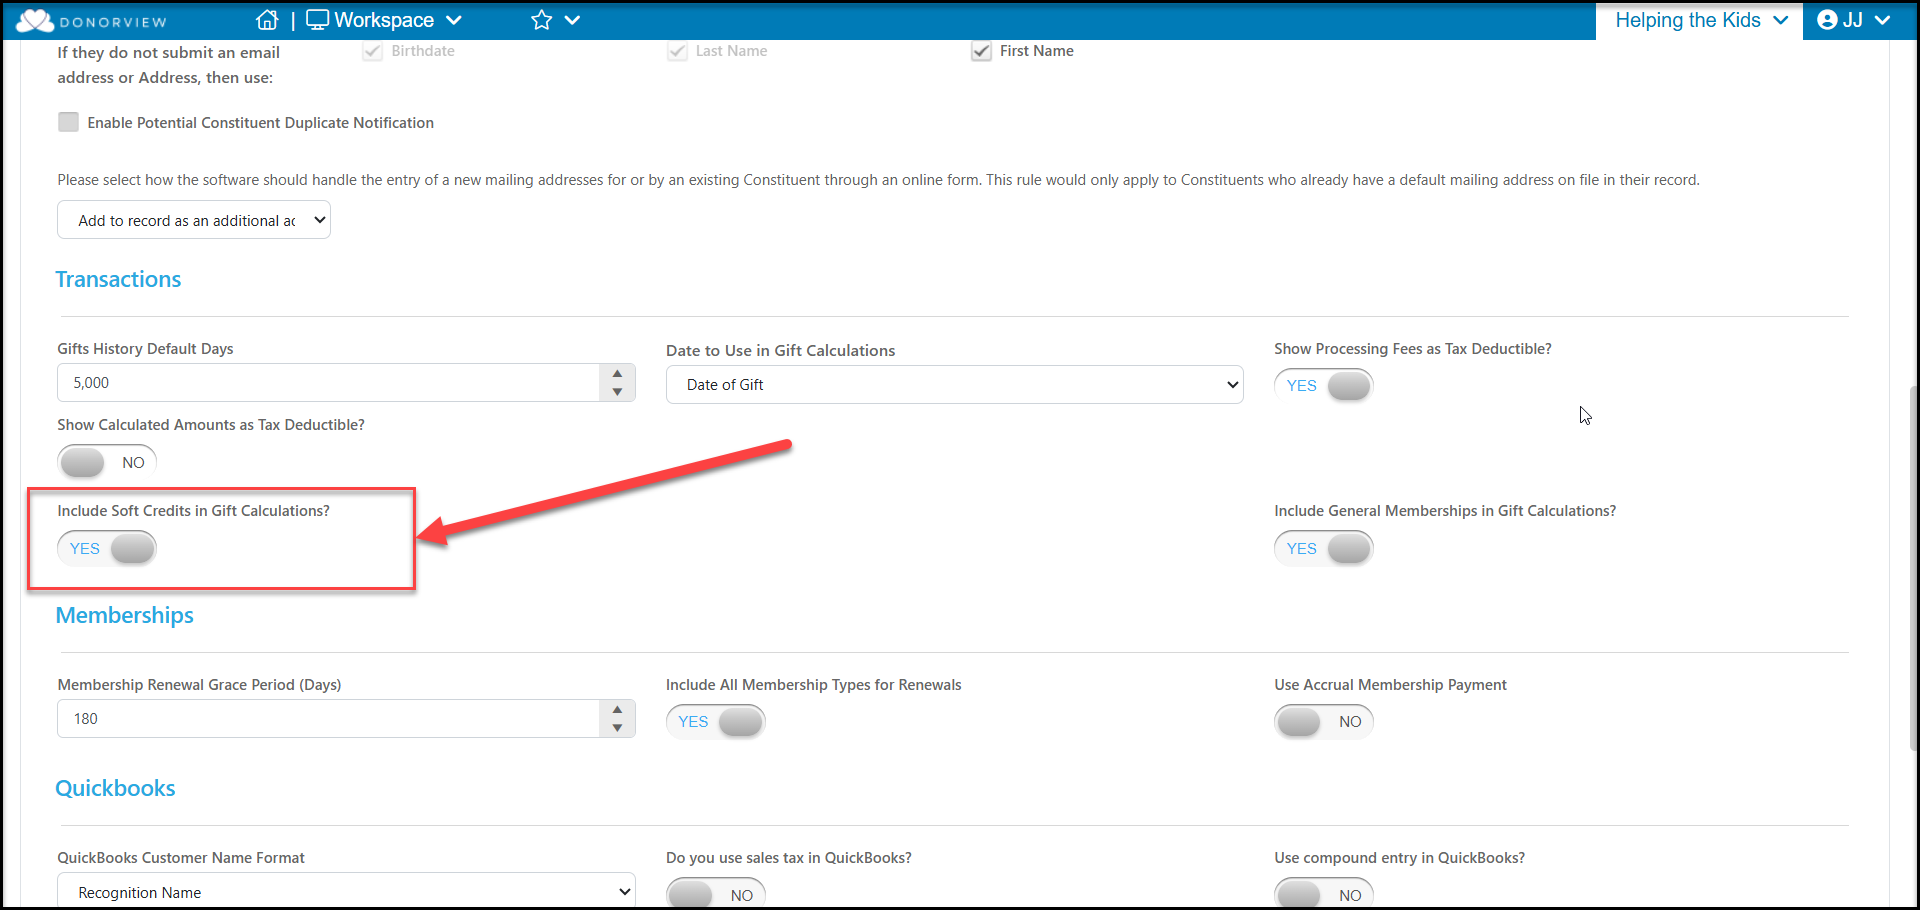Open the Helping the Kids organization menu
The height and width of the screenshot is (910, 1920).
pos(1700,20)
